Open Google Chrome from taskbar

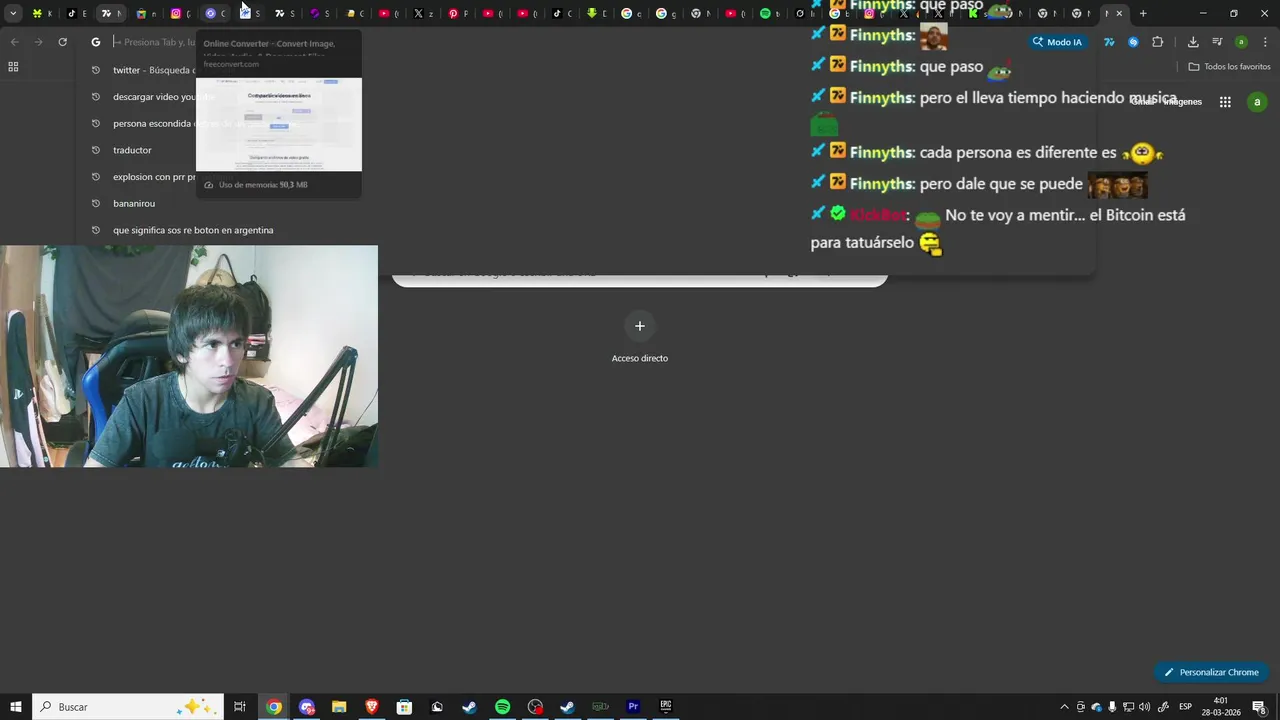[274, 707]
